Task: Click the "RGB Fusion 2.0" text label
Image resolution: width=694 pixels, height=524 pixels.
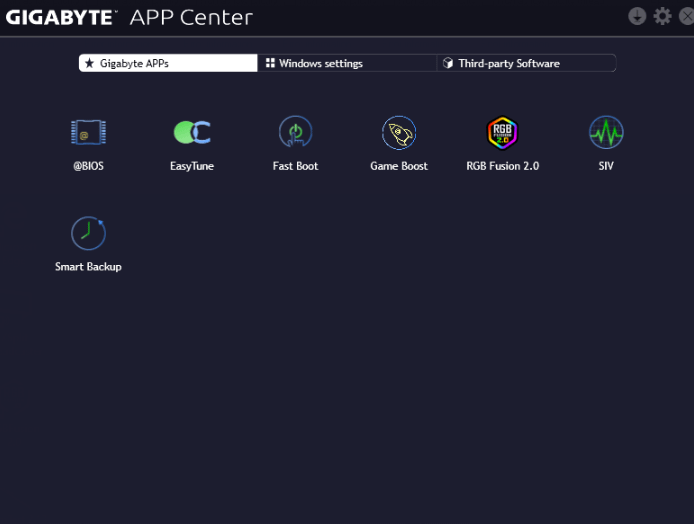Action: pos(502,166)
